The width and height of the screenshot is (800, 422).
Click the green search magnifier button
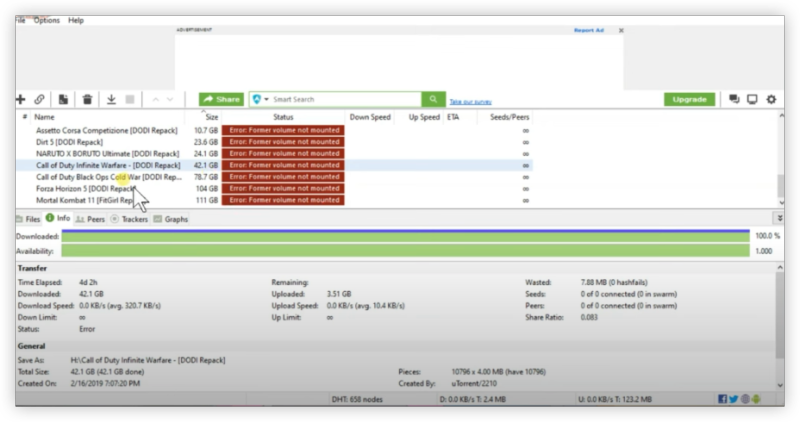[433, 99]
